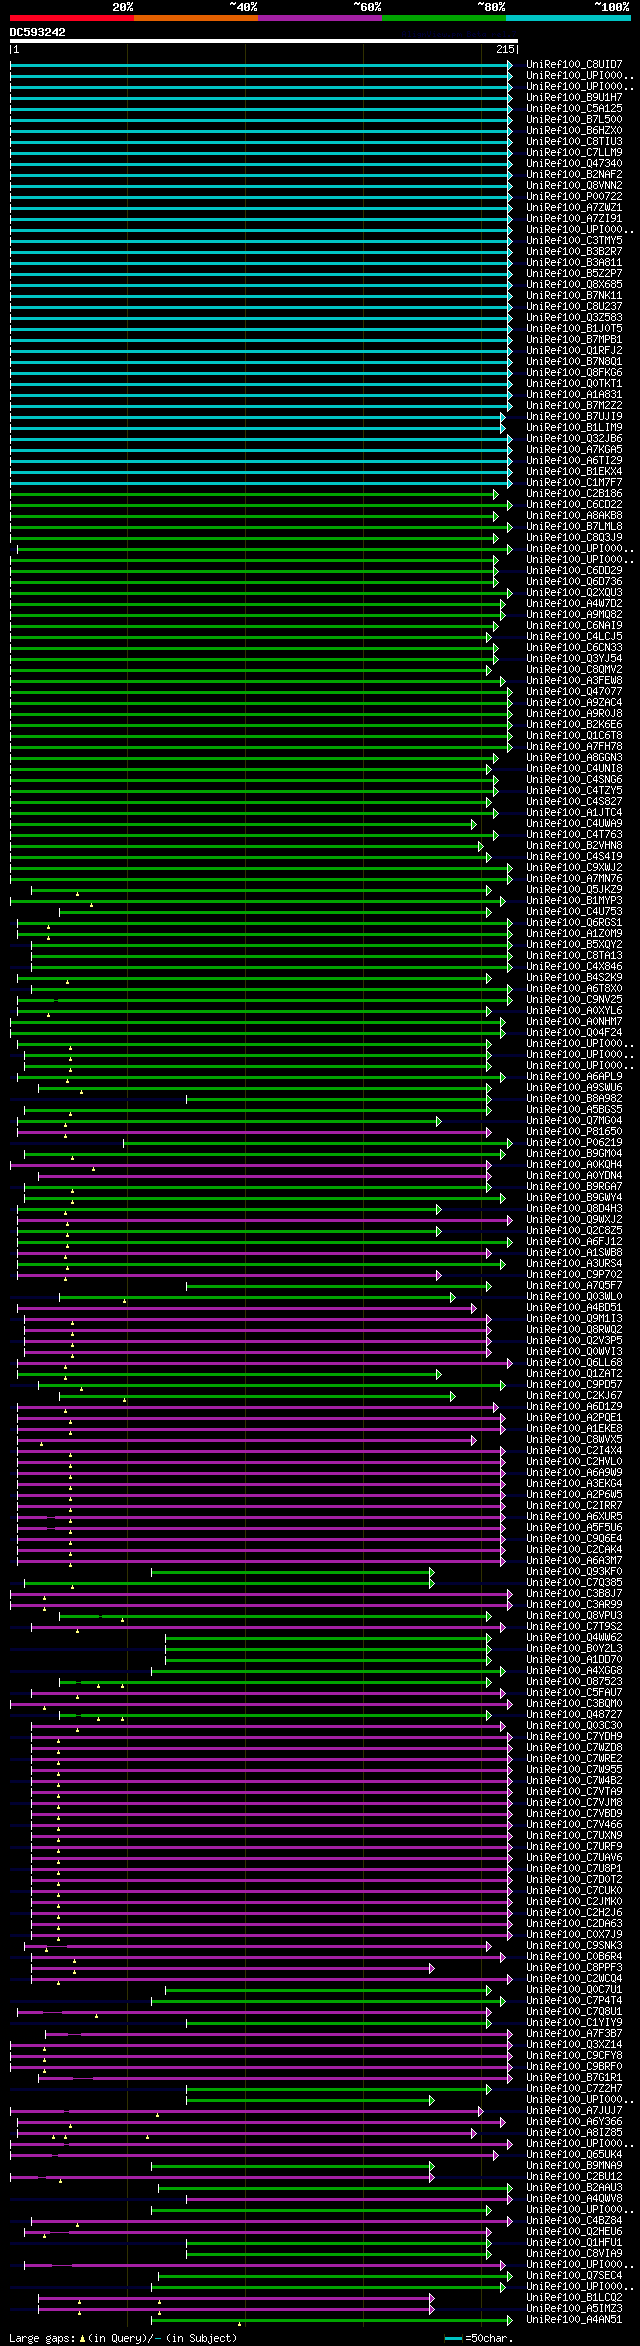The height and width of the screenshot is (2346, 640).
Task: Select hit label UniRef100_Q7SEC4
Action: point(574,2276)
